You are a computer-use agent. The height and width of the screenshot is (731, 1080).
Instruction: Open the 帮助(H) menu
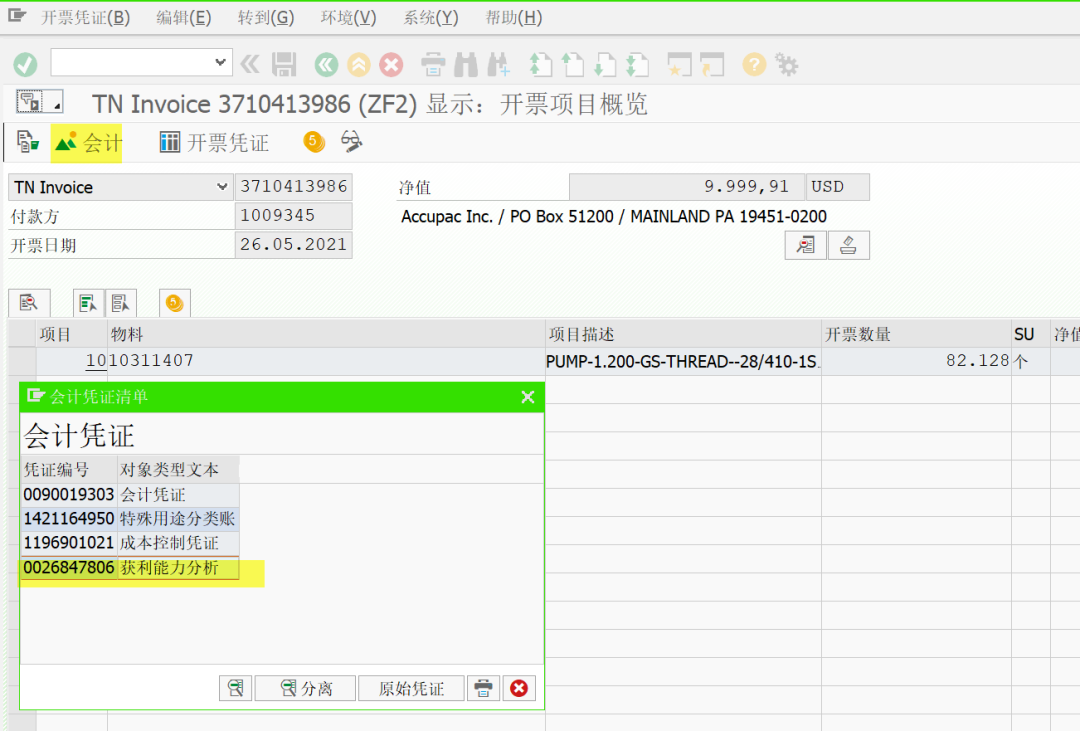pyautogui.click(x=514, y=17)
